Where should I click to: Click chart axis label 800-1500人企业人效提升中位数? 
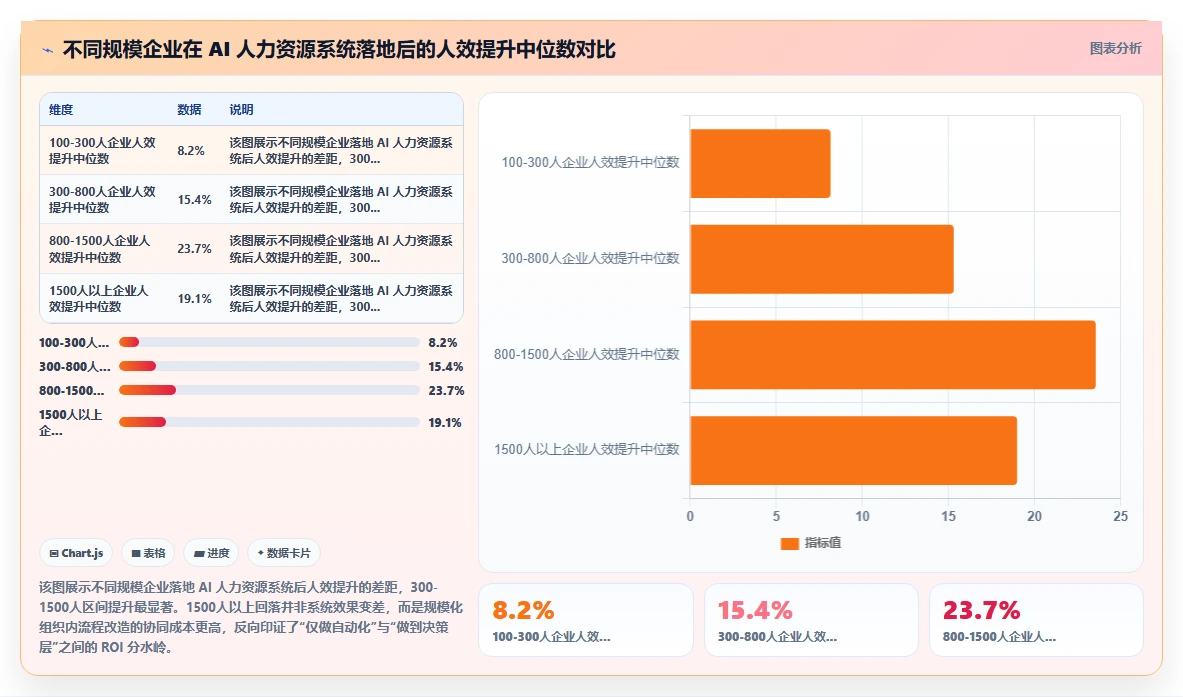tap(586, 354)
